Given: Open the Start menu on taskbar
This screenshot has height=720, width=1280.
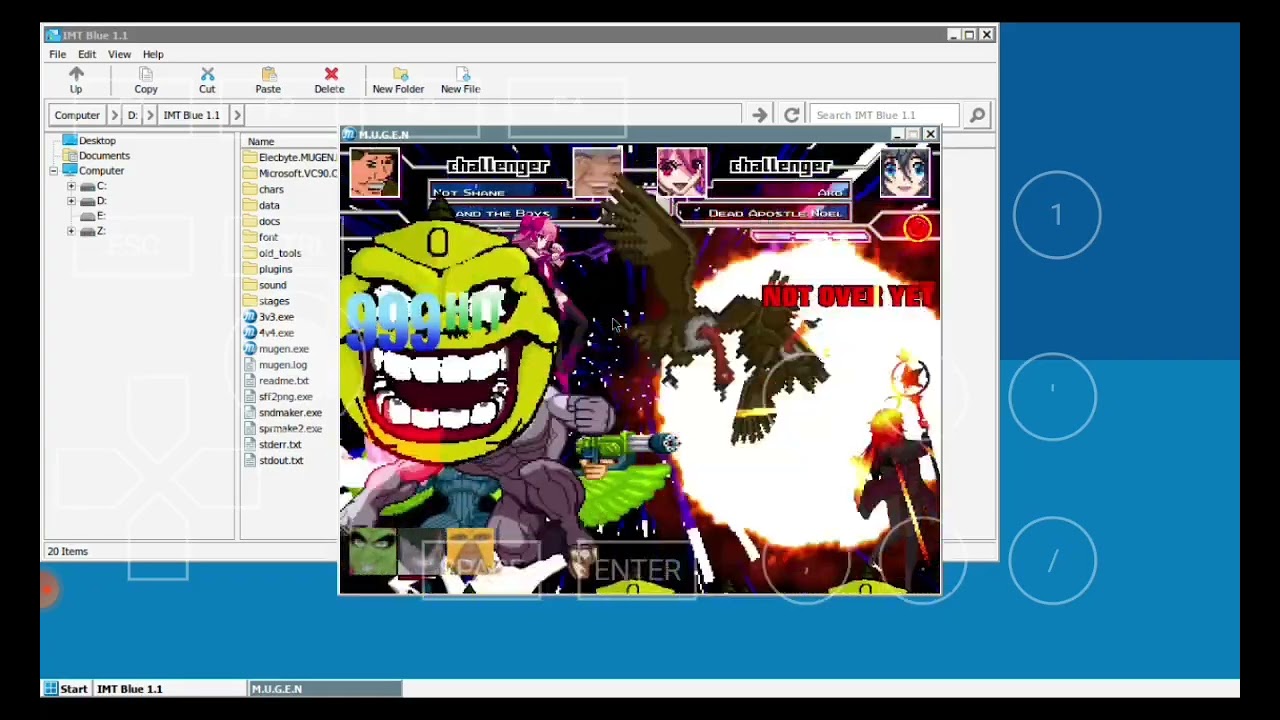Looking at the screenshot, I should coord(65,689).
